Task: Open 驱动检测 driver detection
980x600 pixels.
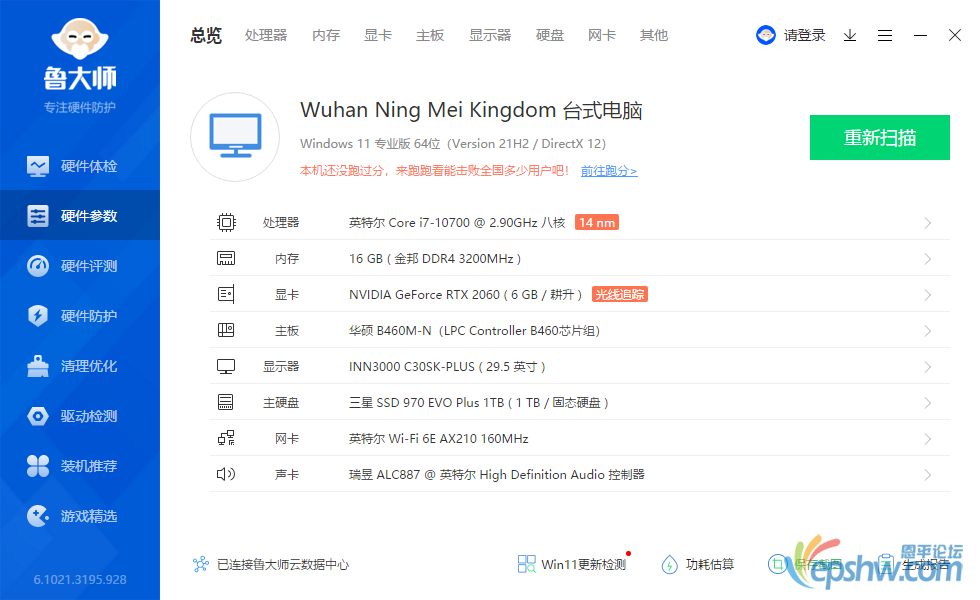Action: pyautogui.click(x=80, y=416)
